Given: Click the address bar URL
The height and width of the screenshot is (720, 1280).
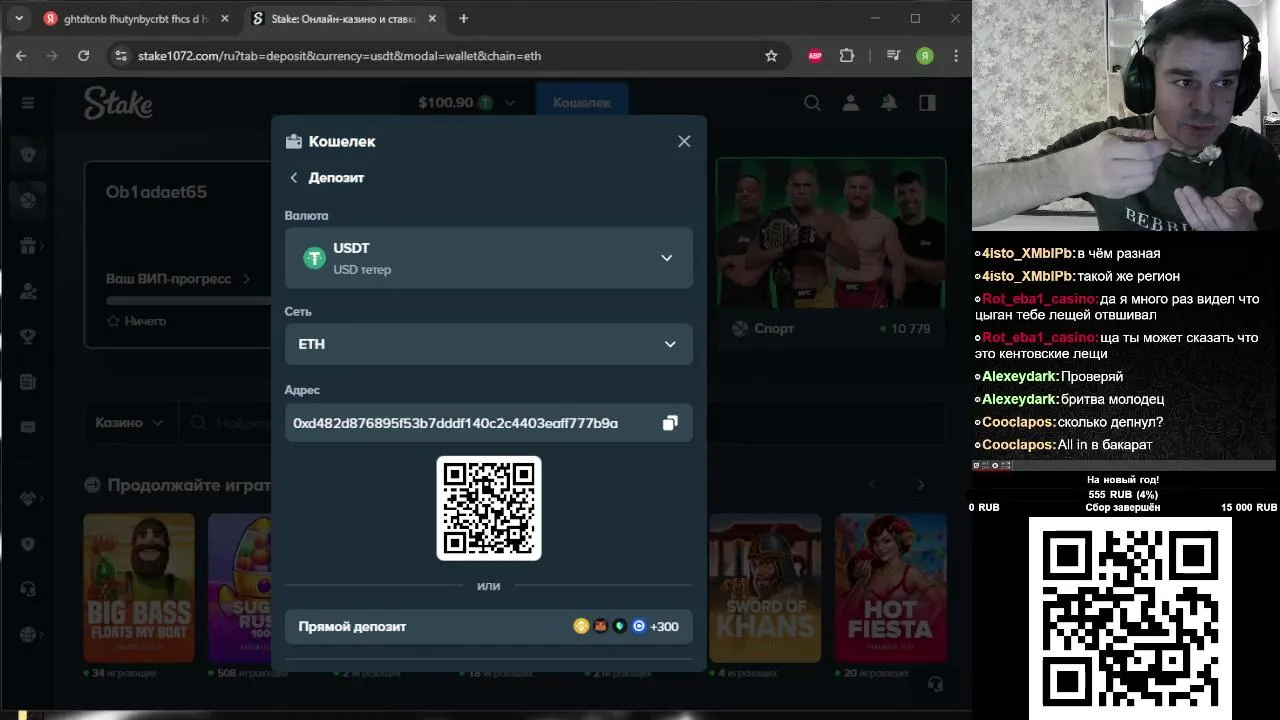Looking at the screenshot, I should click(x=340, y=56).
